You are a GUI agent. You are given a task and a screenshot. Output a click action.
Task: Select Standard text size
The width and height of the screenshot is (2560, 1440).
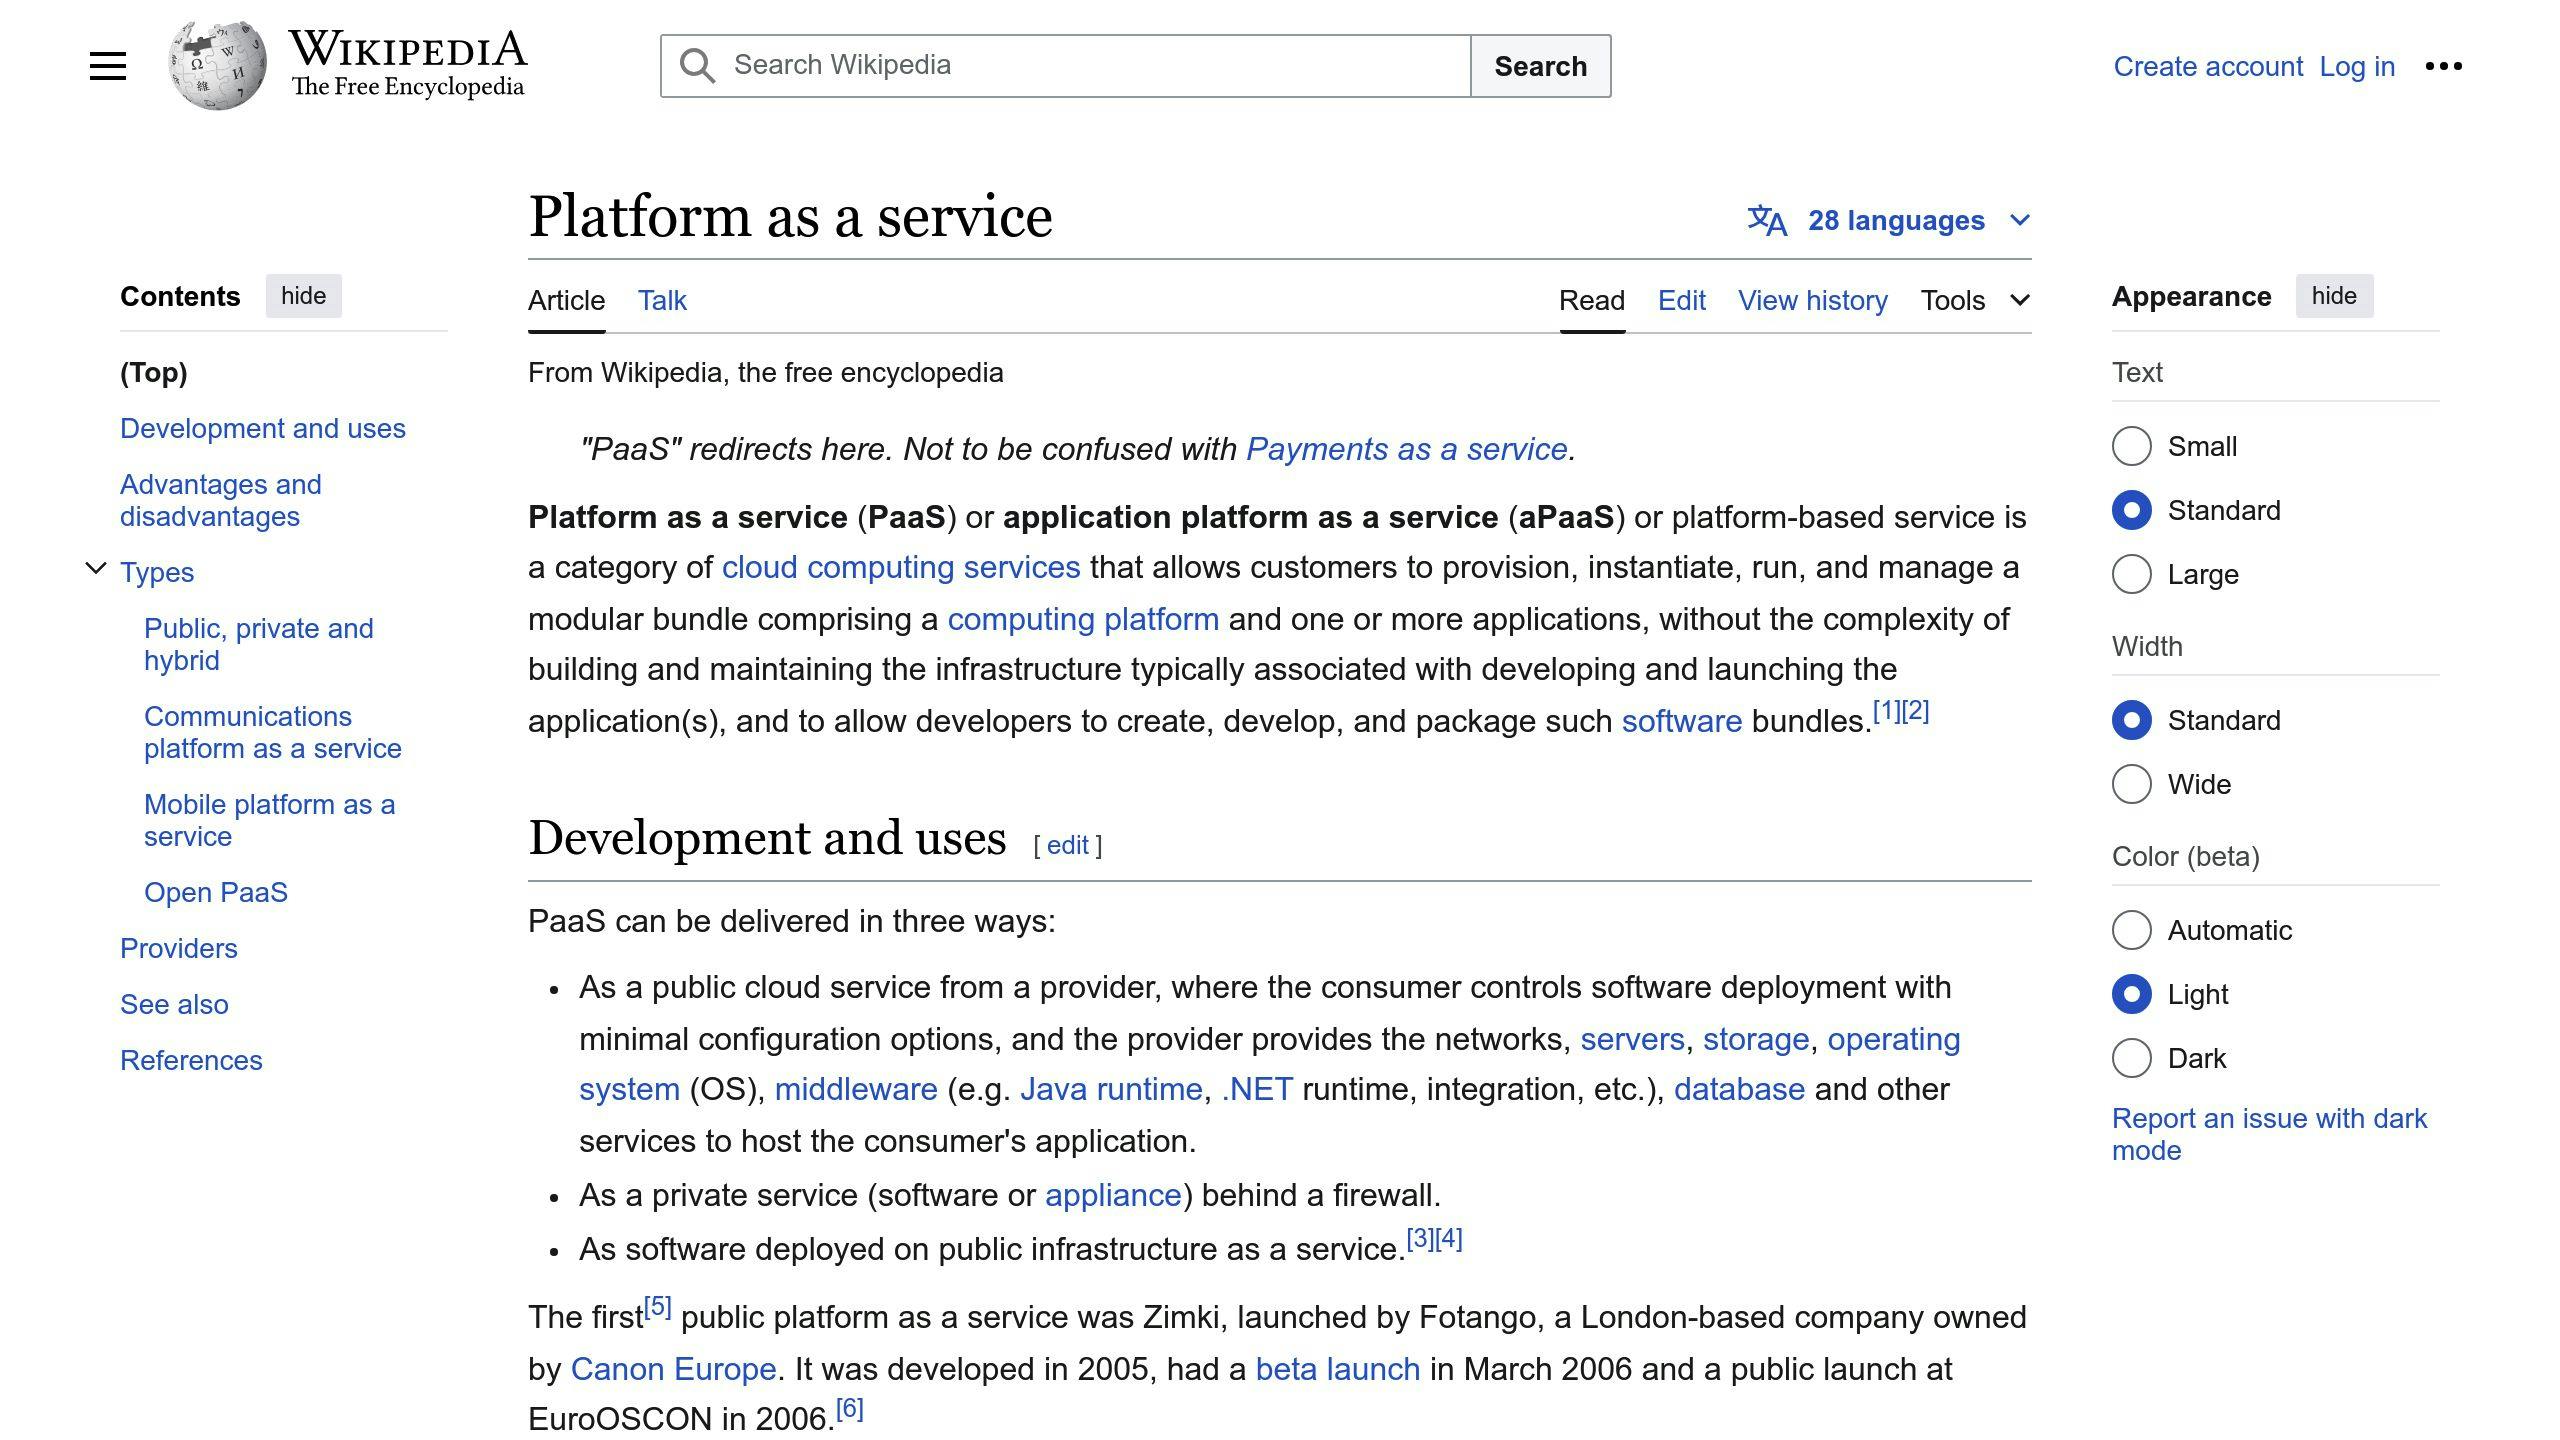coord(2131,510)
